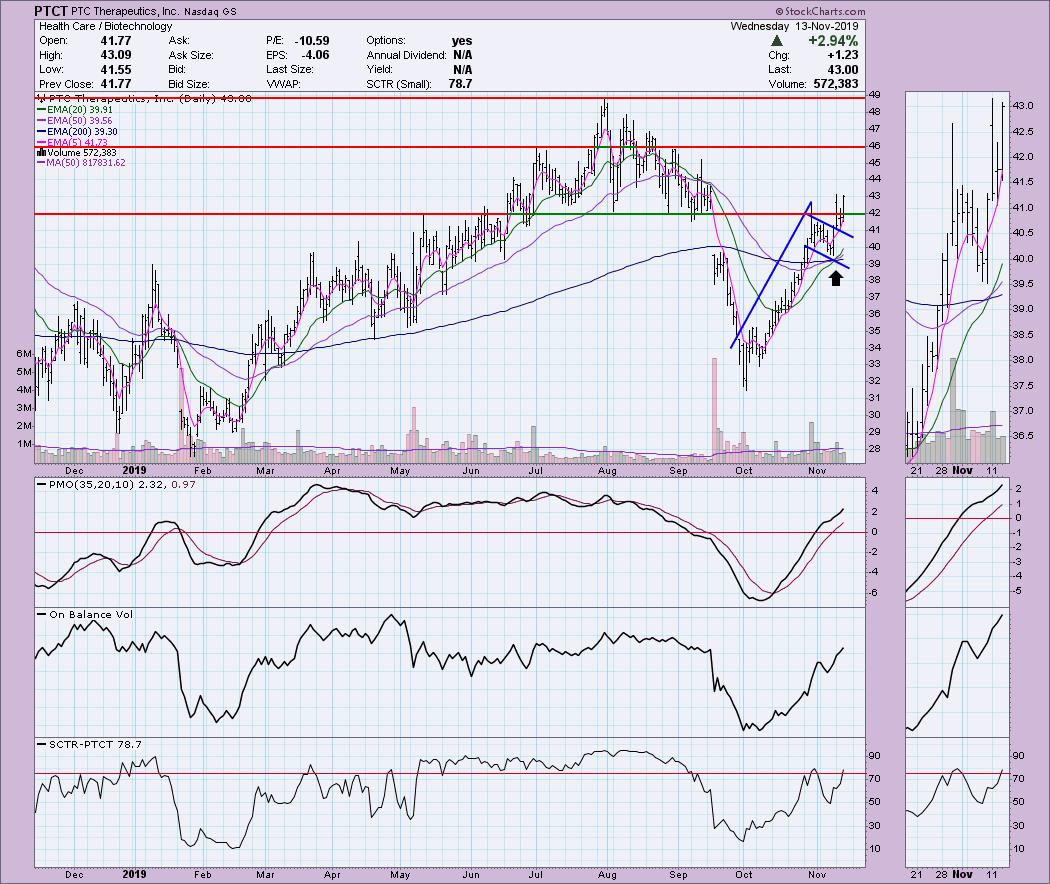The image size is (1050, 884).
Task: Click the Chg value +1.23
Action: click(843, 55)
